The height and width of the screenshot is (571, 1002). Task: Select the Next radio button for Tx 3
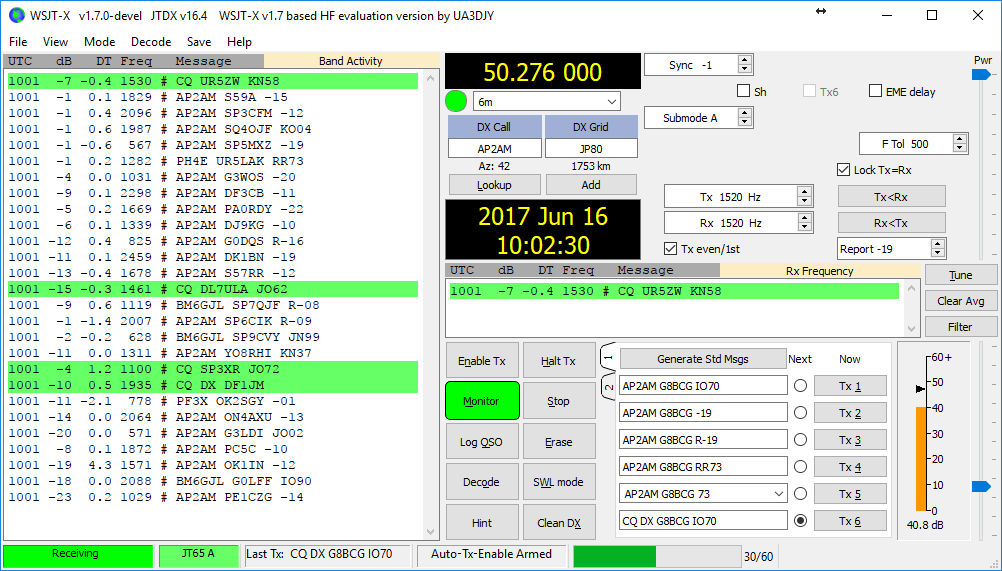coord(800,439)
